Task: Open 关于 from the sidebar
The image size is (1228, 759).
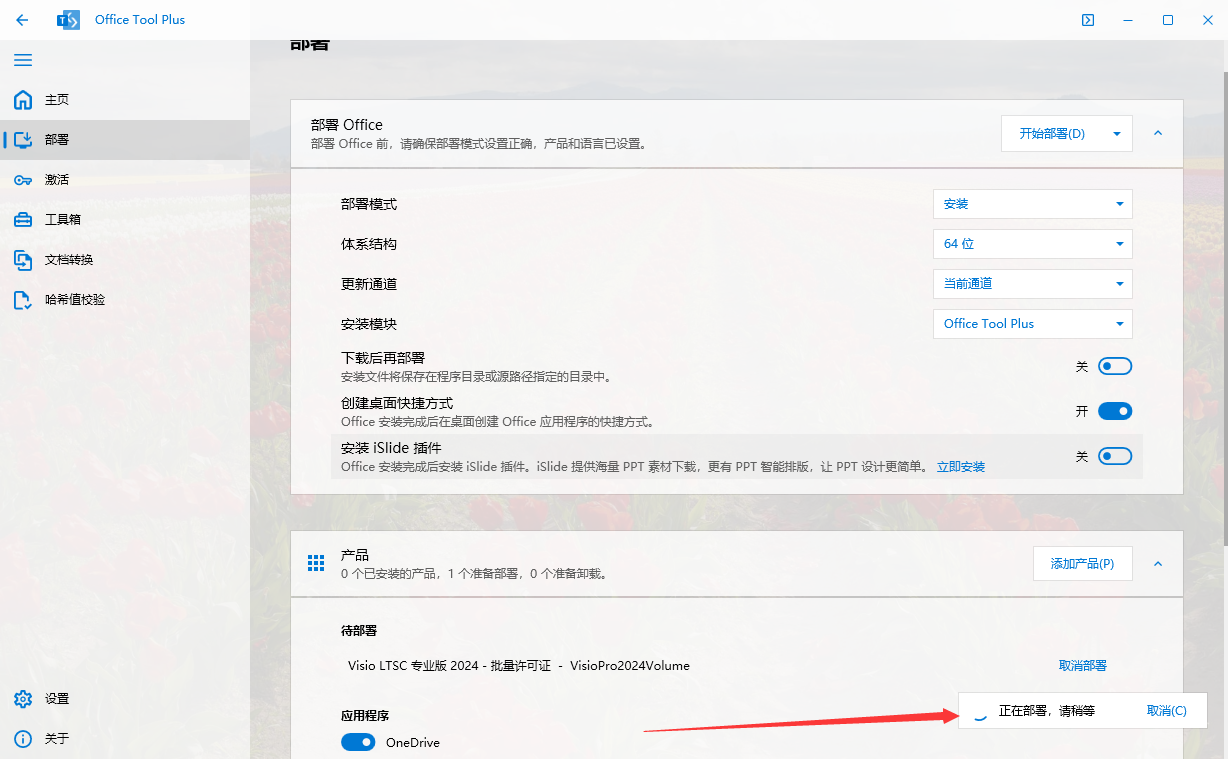Action: tap(125, 739)
